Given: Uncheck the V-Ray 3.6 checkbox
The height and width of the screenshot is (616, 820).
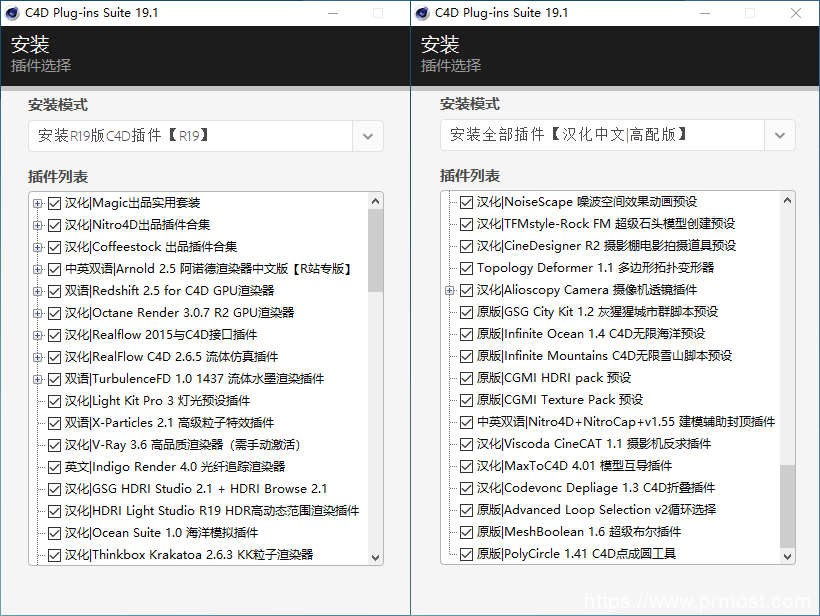Looking at the screenshot, I should coord(54,445).
